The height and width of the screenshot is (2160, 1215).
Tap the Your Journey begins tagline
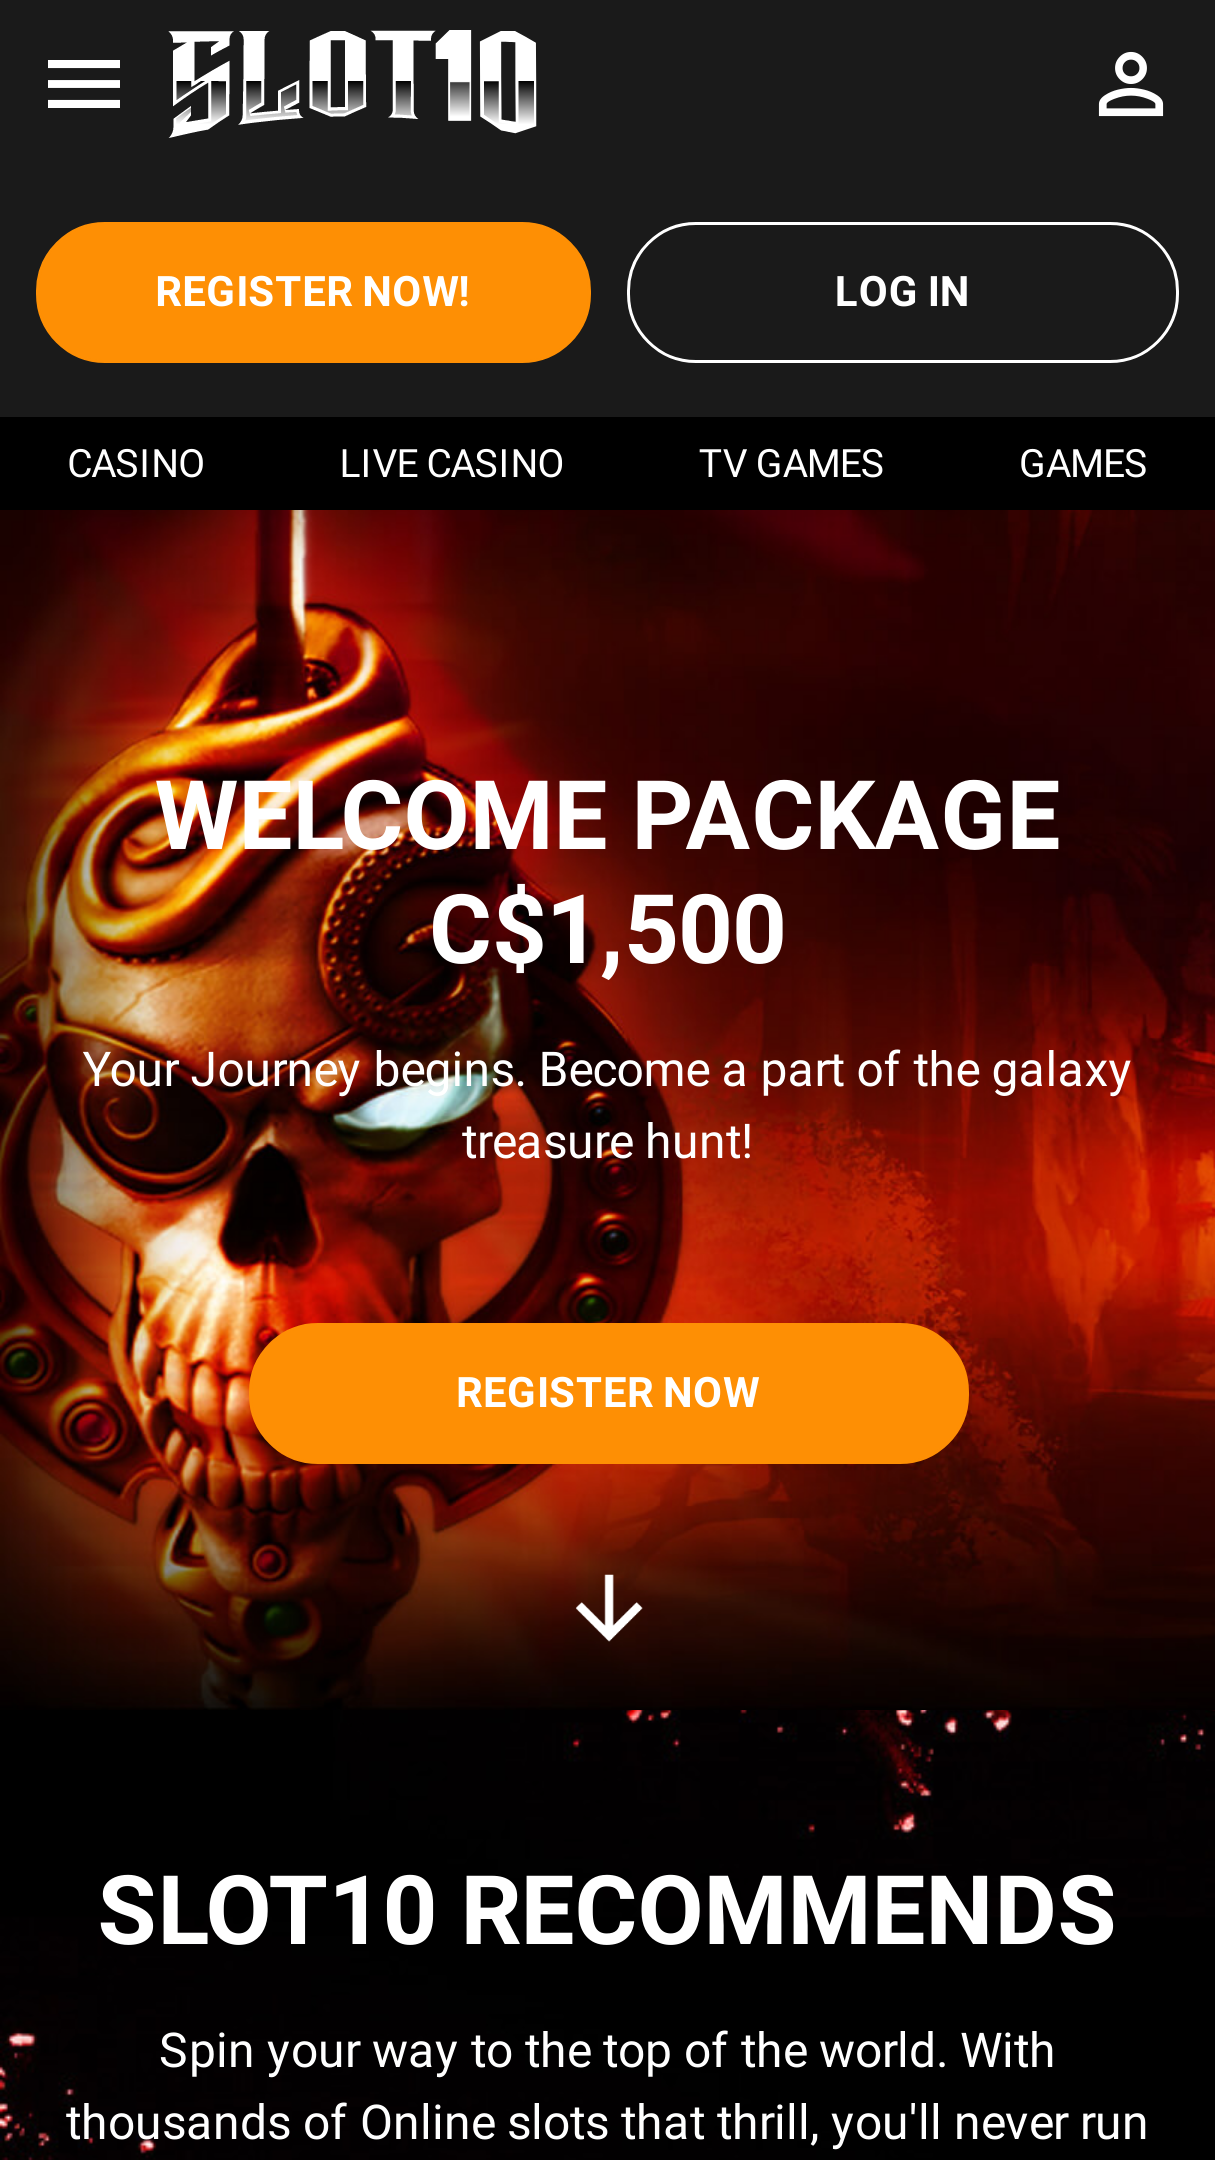coord(608,1105)
